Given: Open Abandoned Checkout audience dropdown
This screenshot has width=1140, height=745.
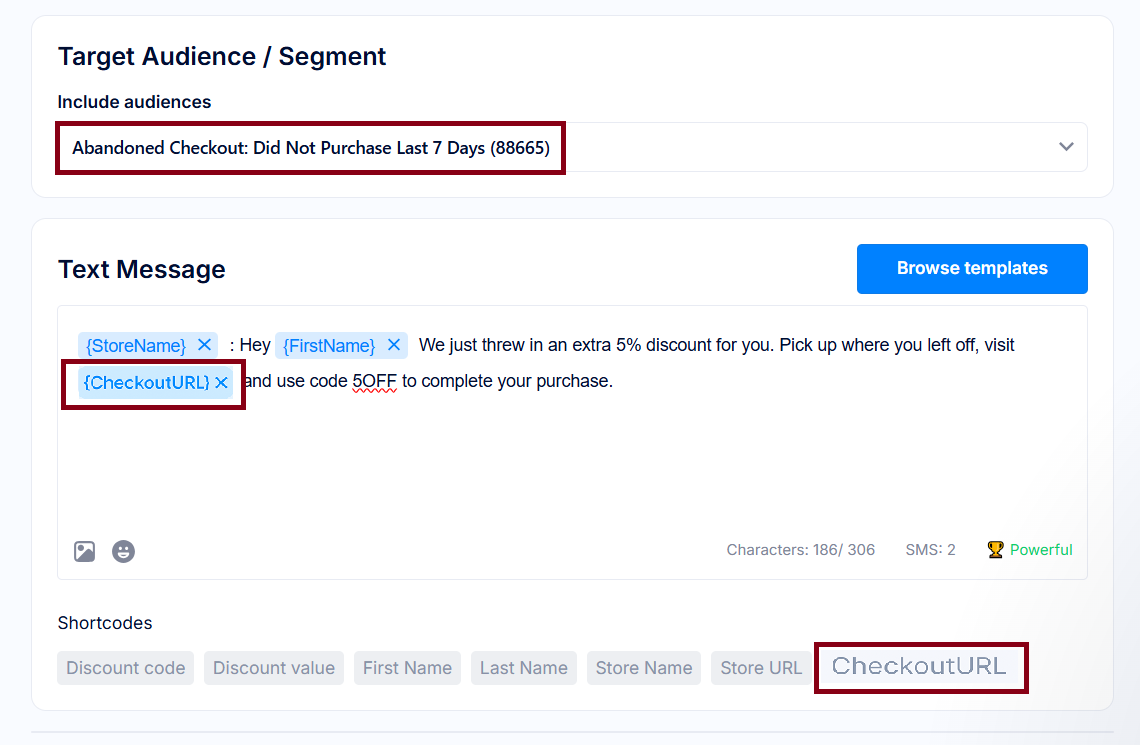Looking at the screenshot, I should (572, 148).
